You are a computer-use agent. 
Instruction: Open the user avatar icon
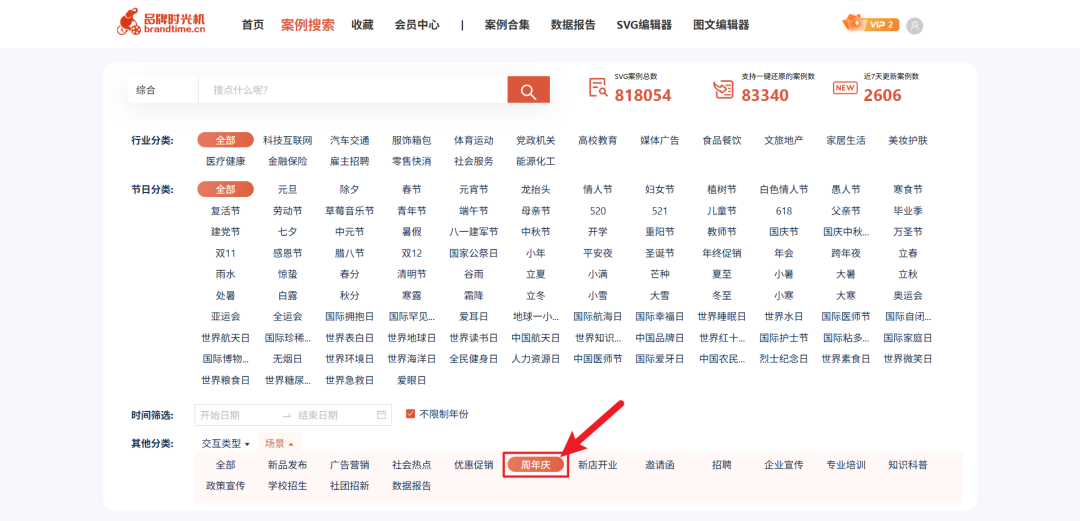(x=915, y=25)
